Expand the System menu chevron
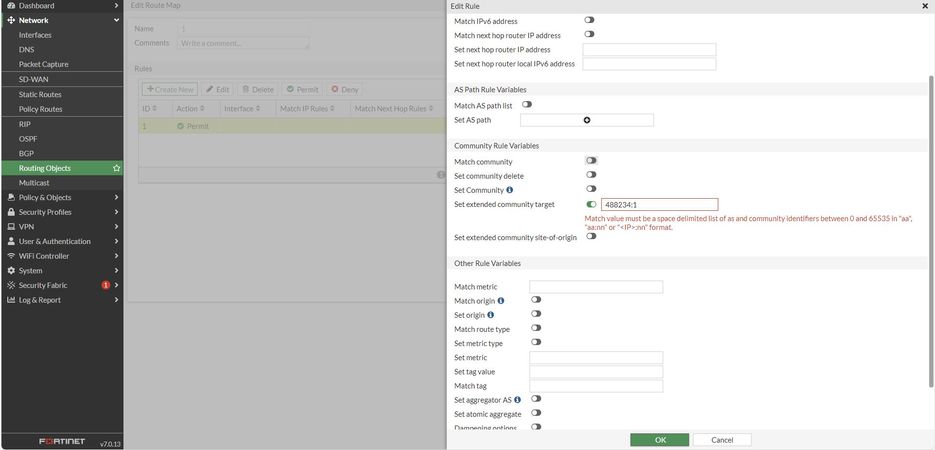 (x=116, y=271)
